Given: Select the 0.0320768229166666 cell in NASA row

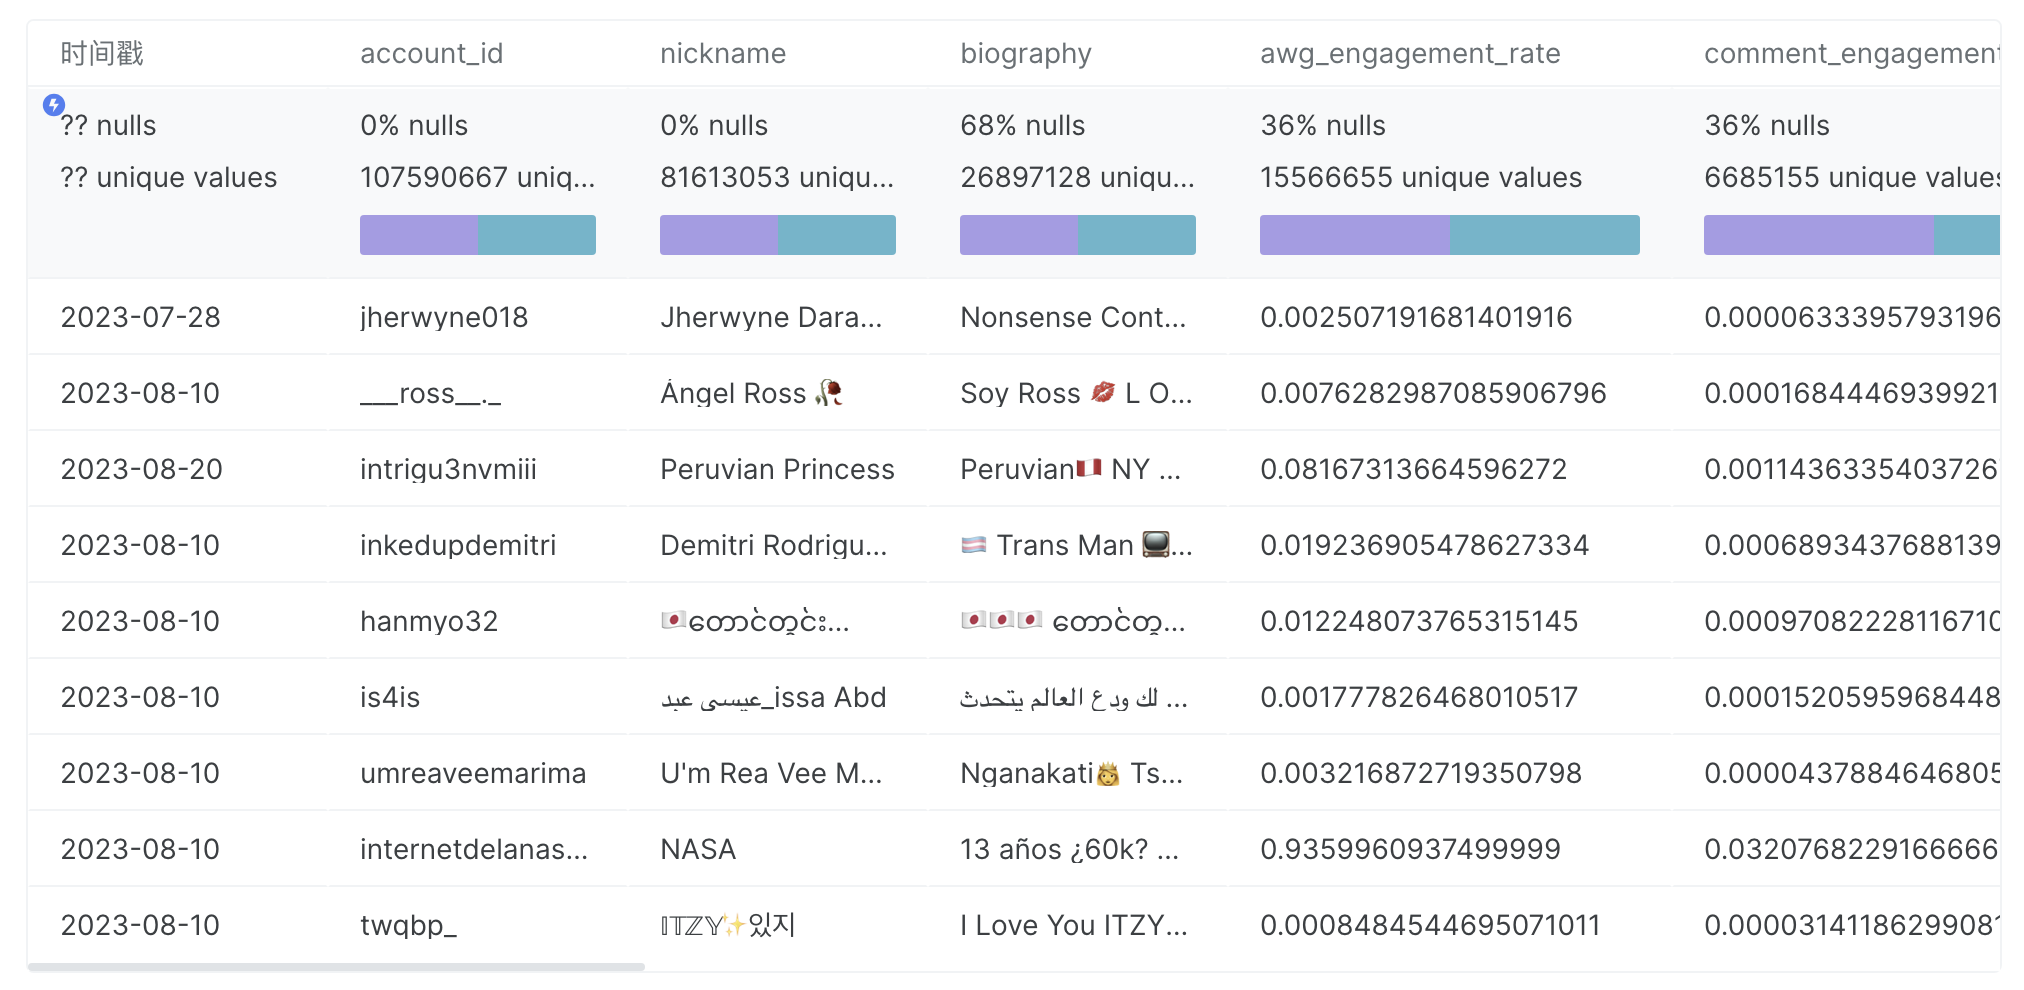Looking at the screenshot, I should coord(1852,849).
